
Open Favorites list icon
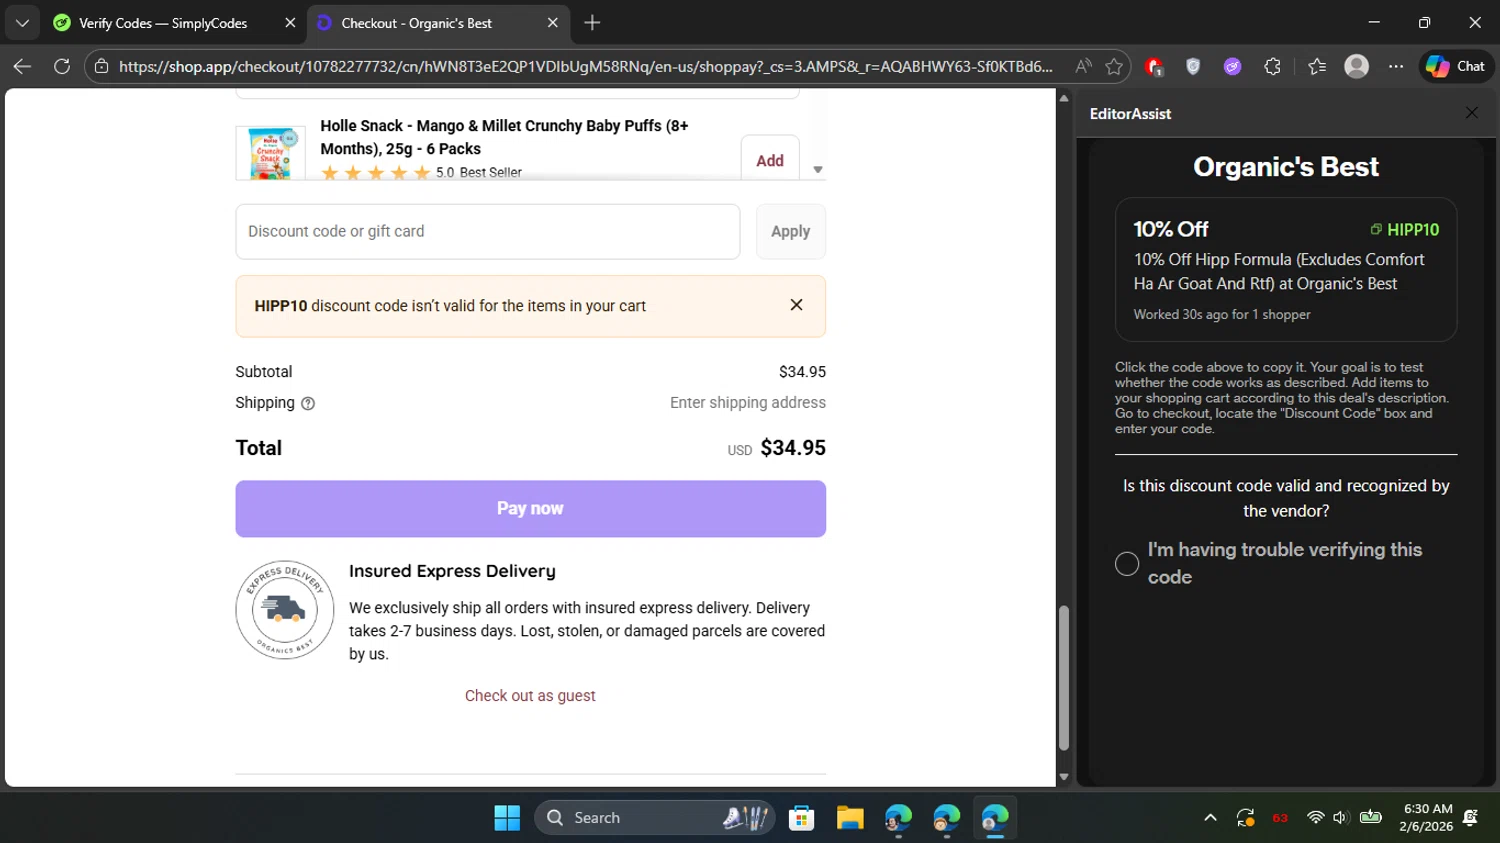[1317, 66]
